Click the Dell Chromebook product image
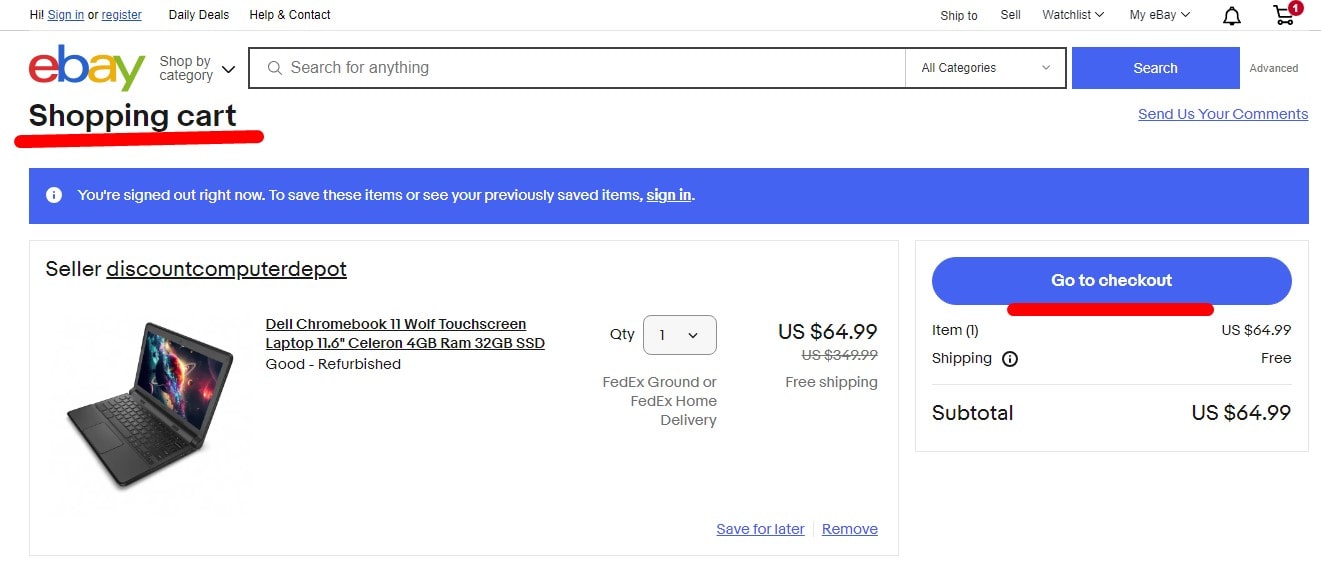The width and height of the screenshot is (1321, 585). [150, 404]
